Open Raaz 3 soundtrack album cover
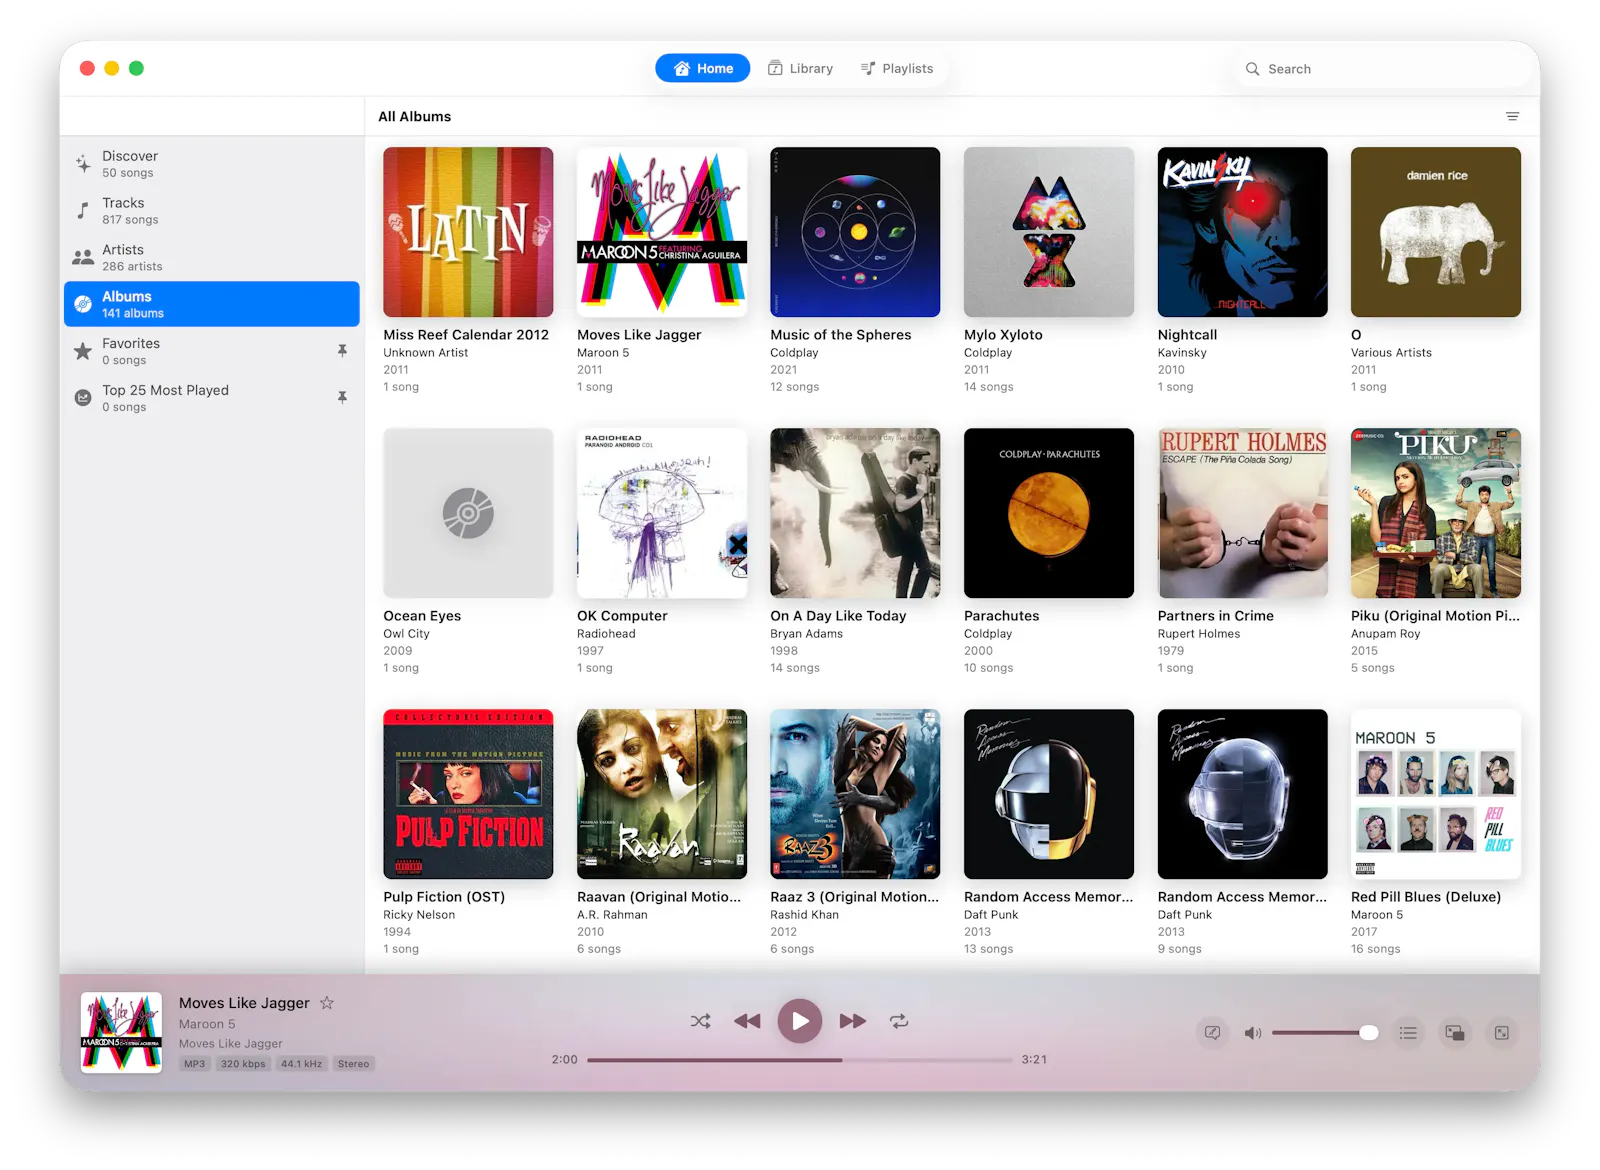 click(x=855, y=794)
